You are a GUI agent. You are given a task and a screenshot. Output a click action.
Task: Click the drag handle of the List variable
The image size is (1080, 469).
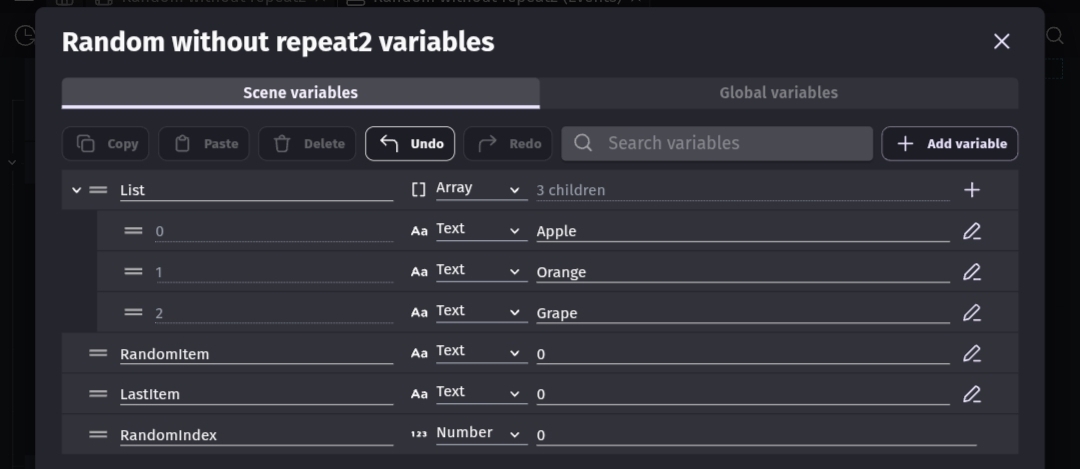tap(98, 190)
